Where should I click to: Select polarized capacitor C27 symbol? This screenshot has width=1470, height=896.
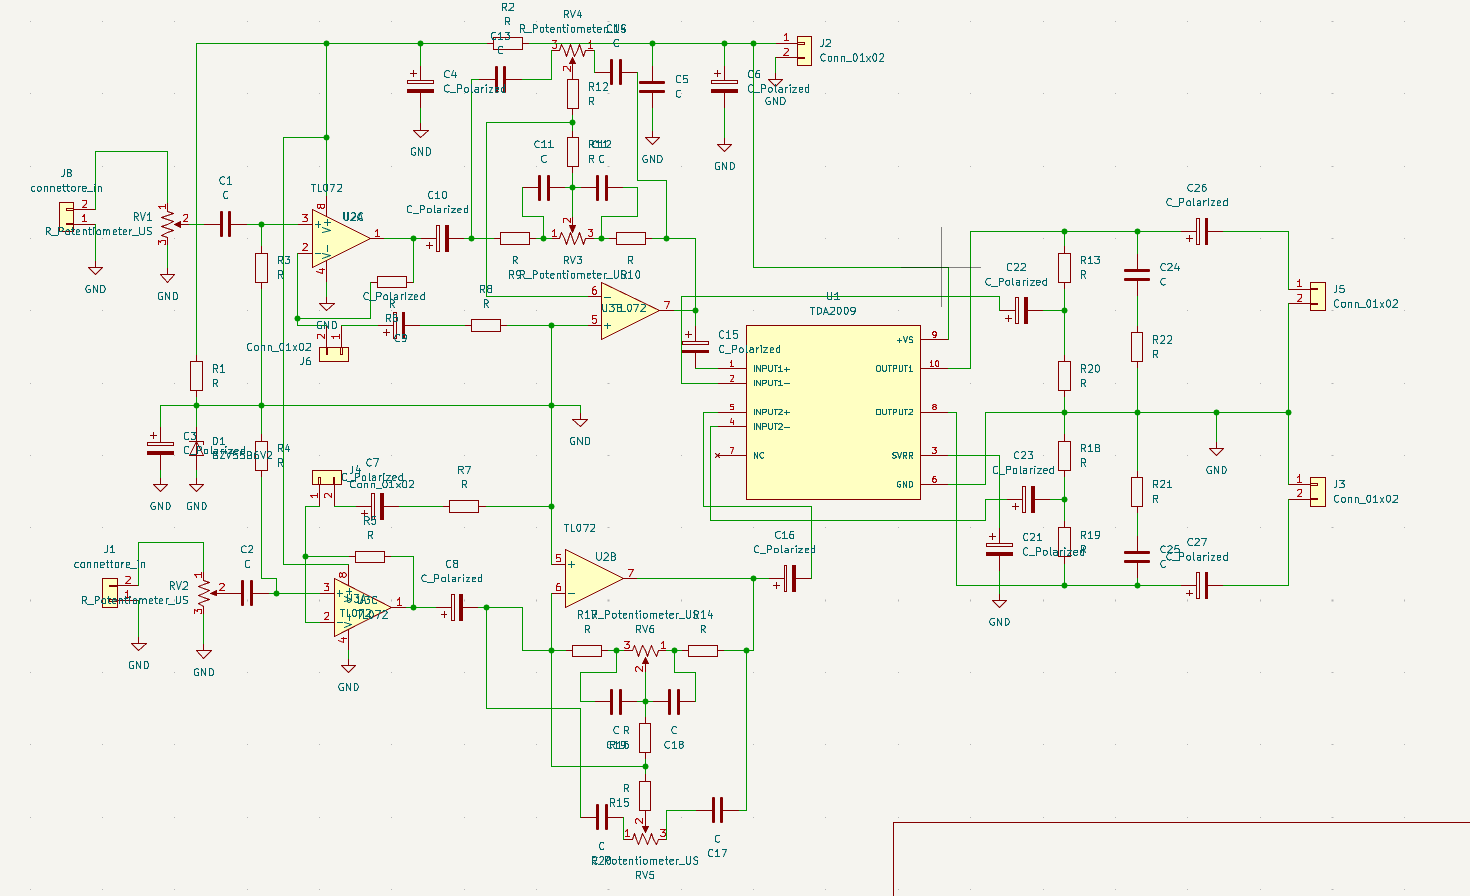coord(1200,585)
